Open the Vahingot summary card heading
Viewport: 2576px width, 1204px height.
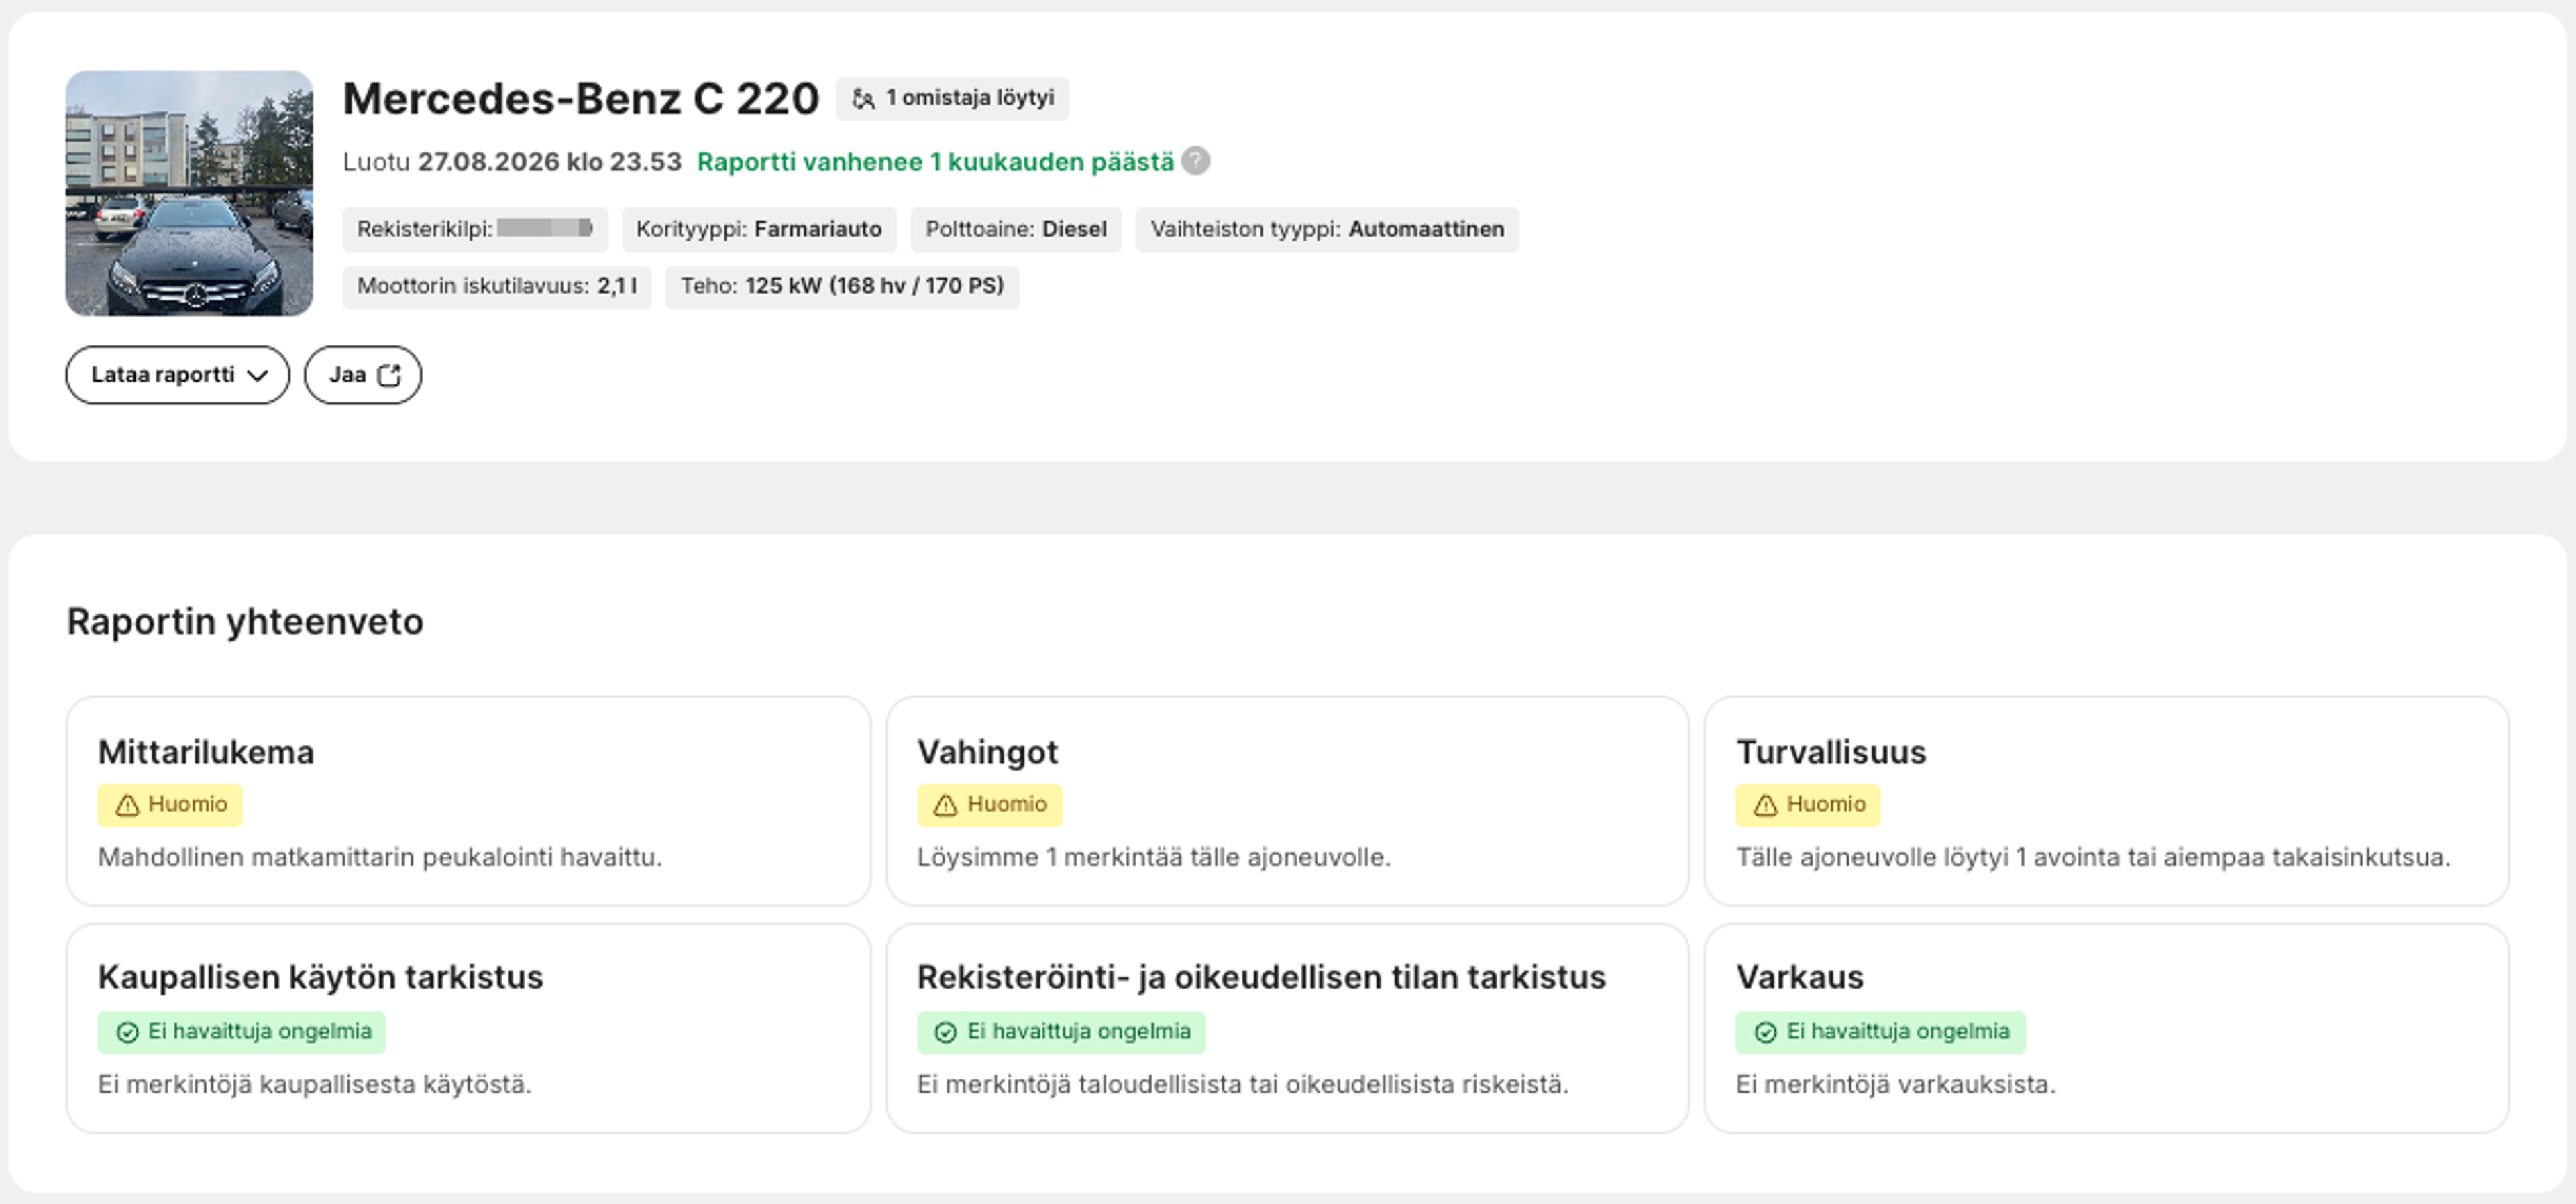[988, 752]
